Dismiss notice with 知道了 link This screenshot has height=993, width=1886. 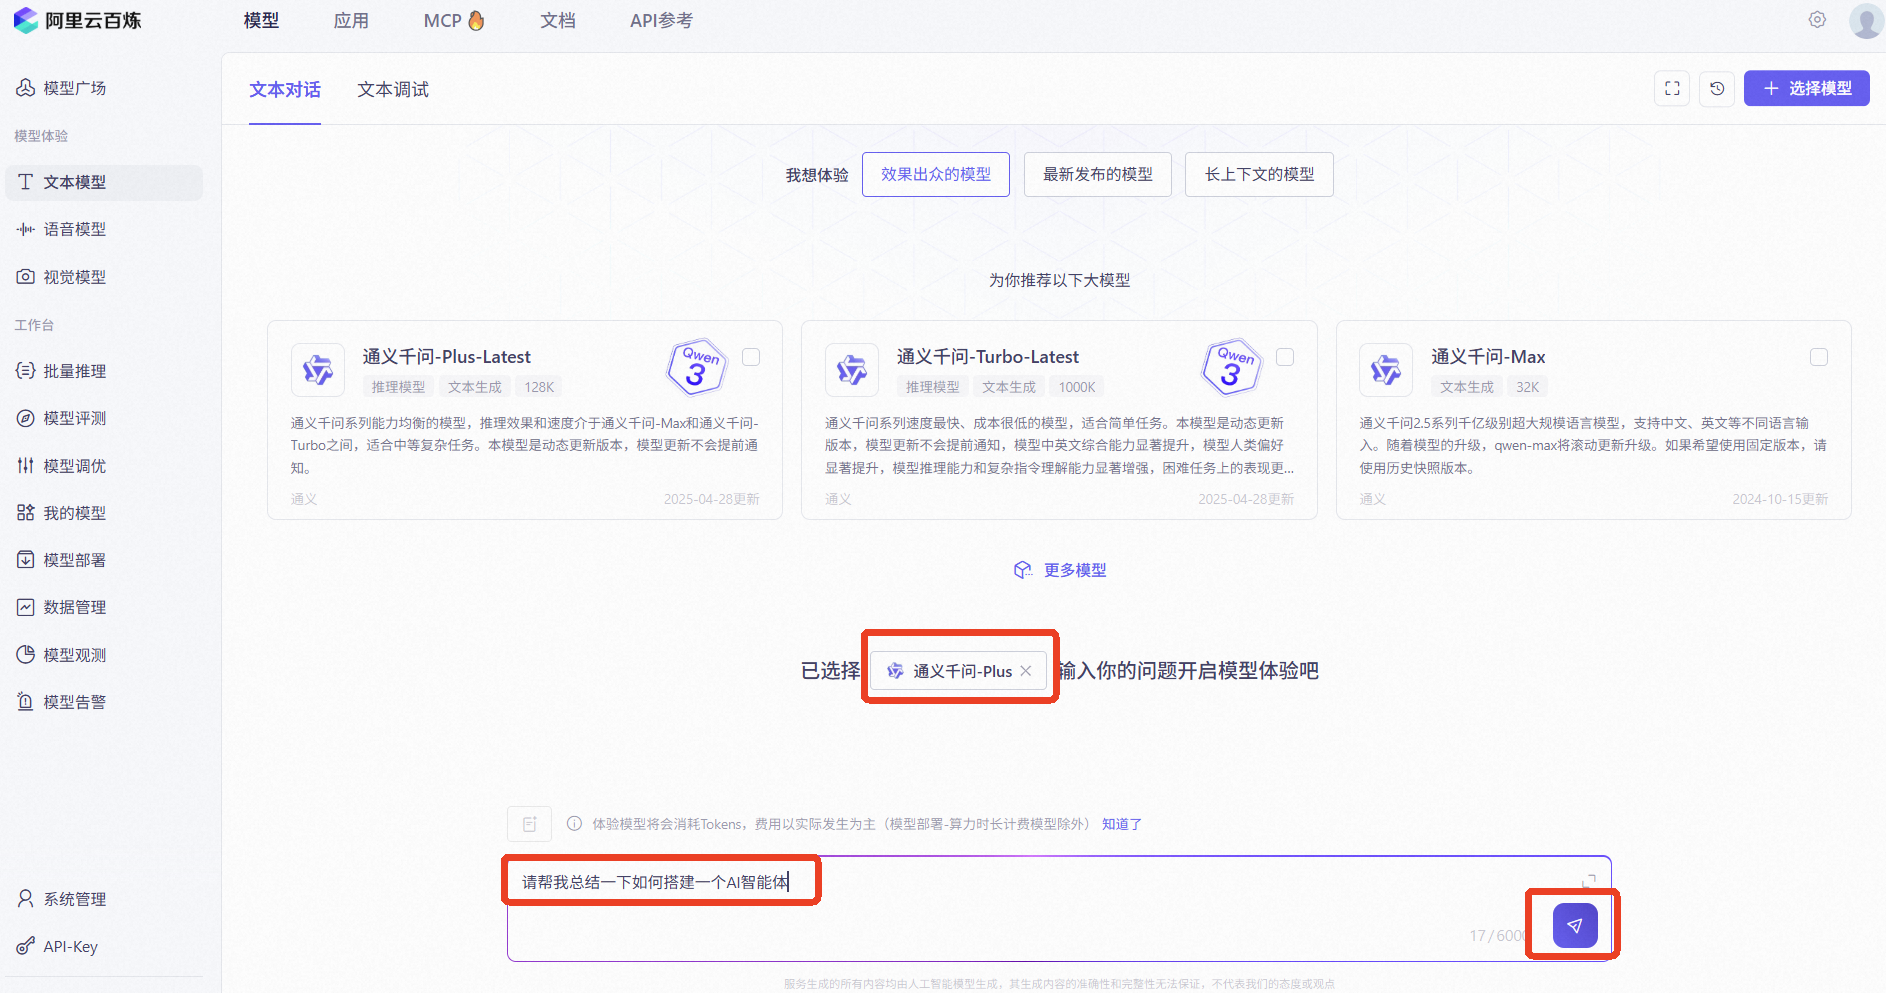(1122, 824)
